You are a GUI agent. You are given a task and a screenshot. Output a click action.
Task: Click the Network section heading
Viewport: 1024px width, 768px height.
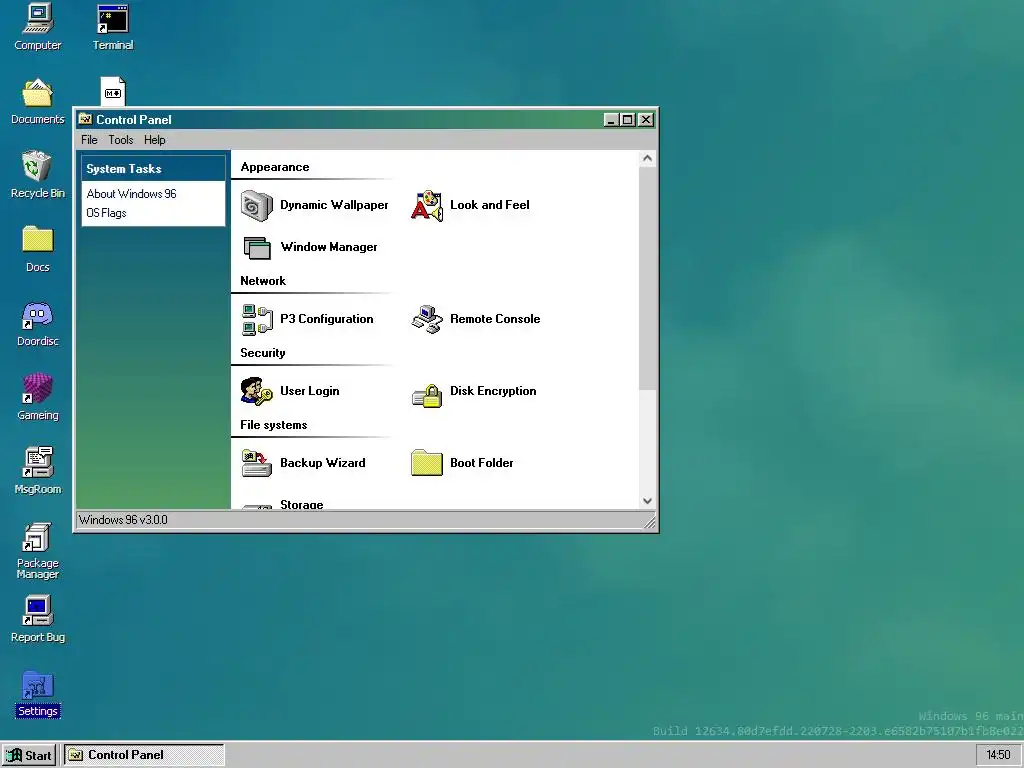[x=263, y=281]
